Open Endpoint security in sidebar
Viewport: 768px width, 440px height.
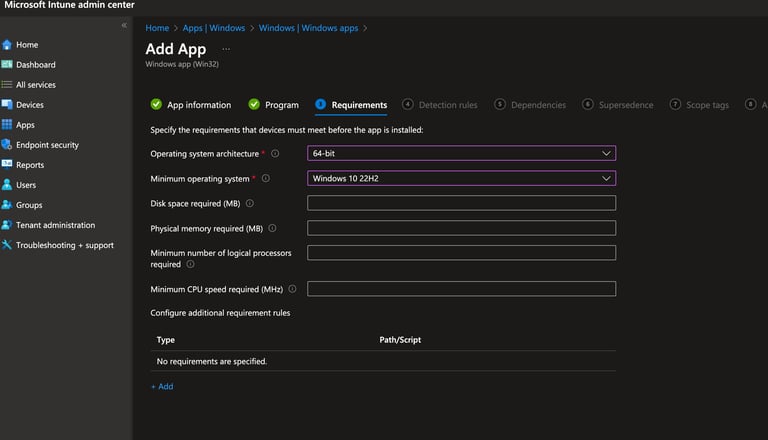(47, 145)
